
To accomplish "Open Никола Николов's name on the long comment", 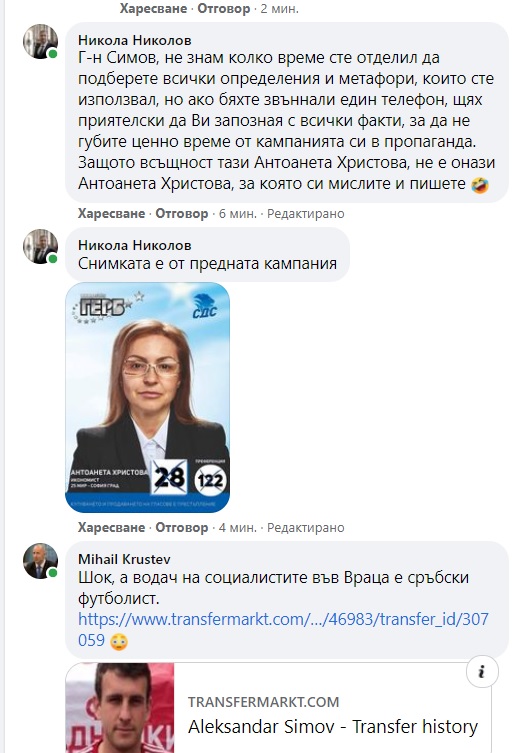I will click(135, 40).
